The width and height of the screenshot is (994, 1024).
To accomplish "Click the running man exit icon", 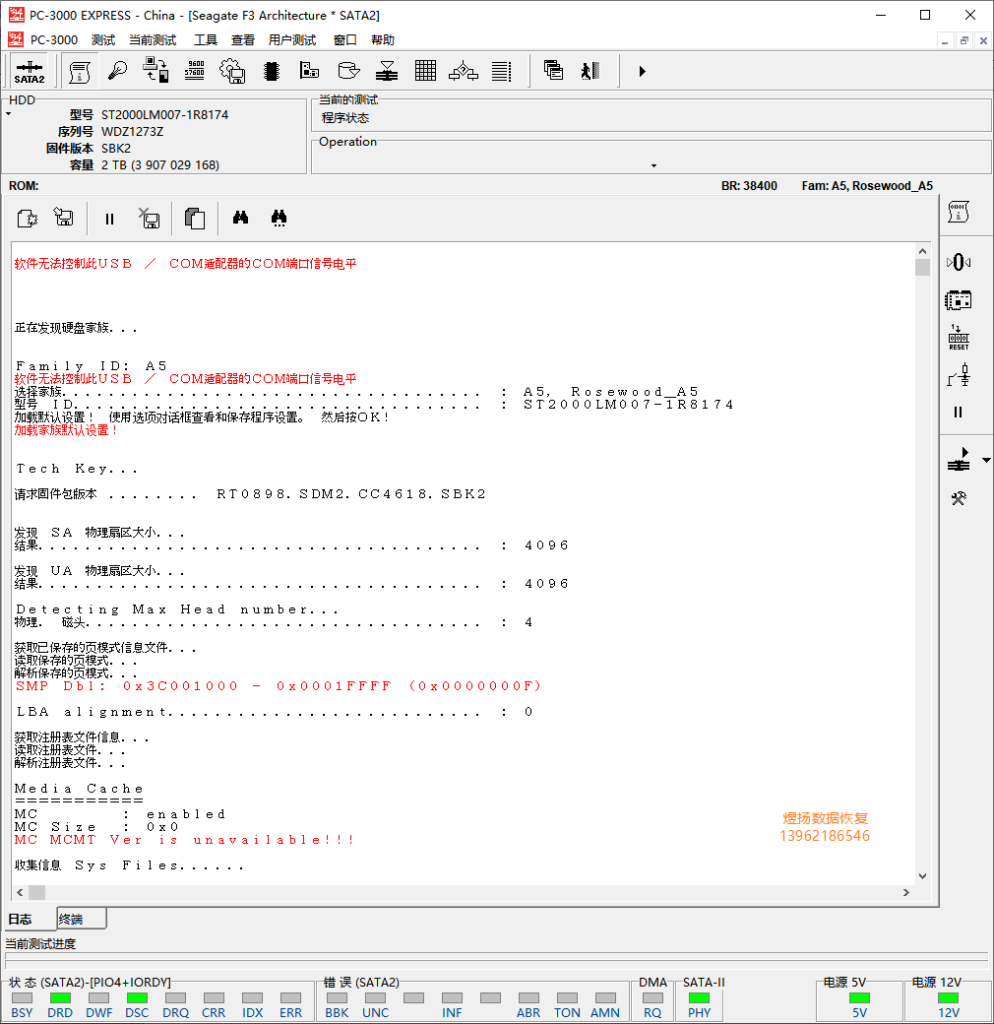I will (x=591, y=71).
